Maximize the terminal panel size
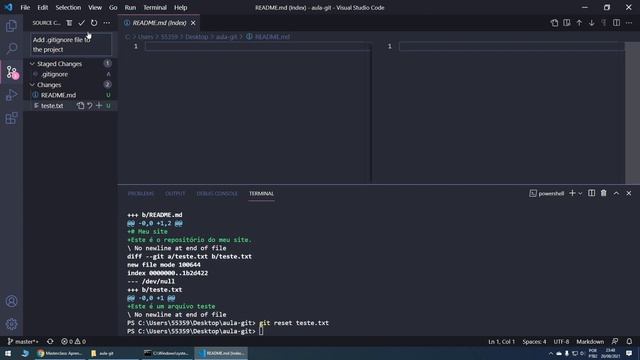Viewport: 640px width, 360px height. point(616,193)
